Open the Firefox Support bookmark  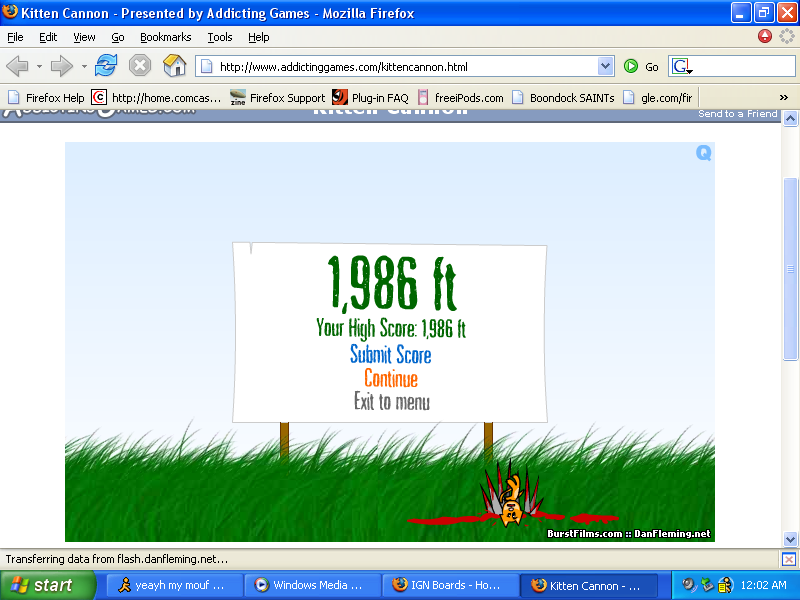pyautogui.click(x=278, y=97)
